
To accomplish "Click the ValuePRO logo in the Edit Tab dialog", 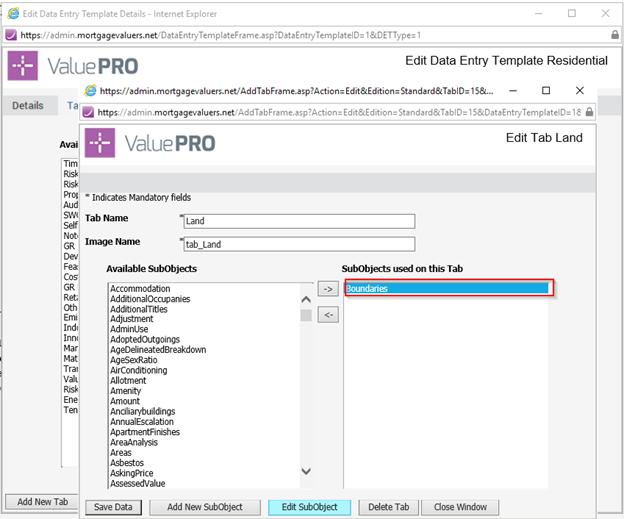I will point(150,143).
